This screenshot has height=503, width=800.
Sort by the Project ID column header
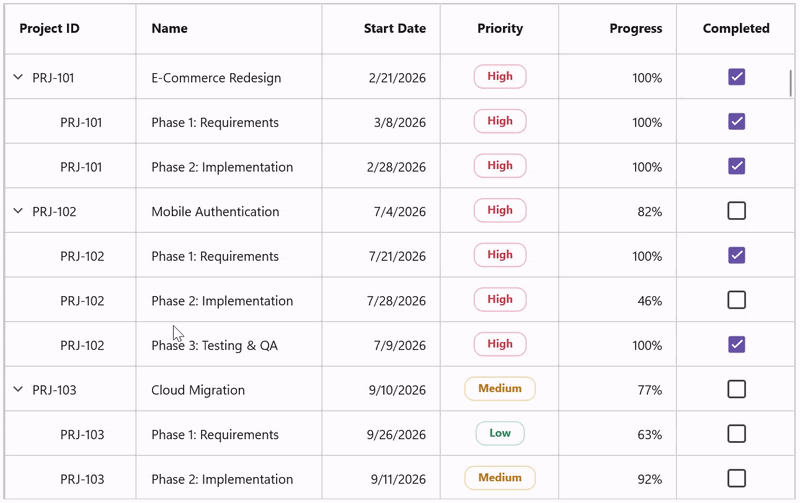click(x=49, y=29)
